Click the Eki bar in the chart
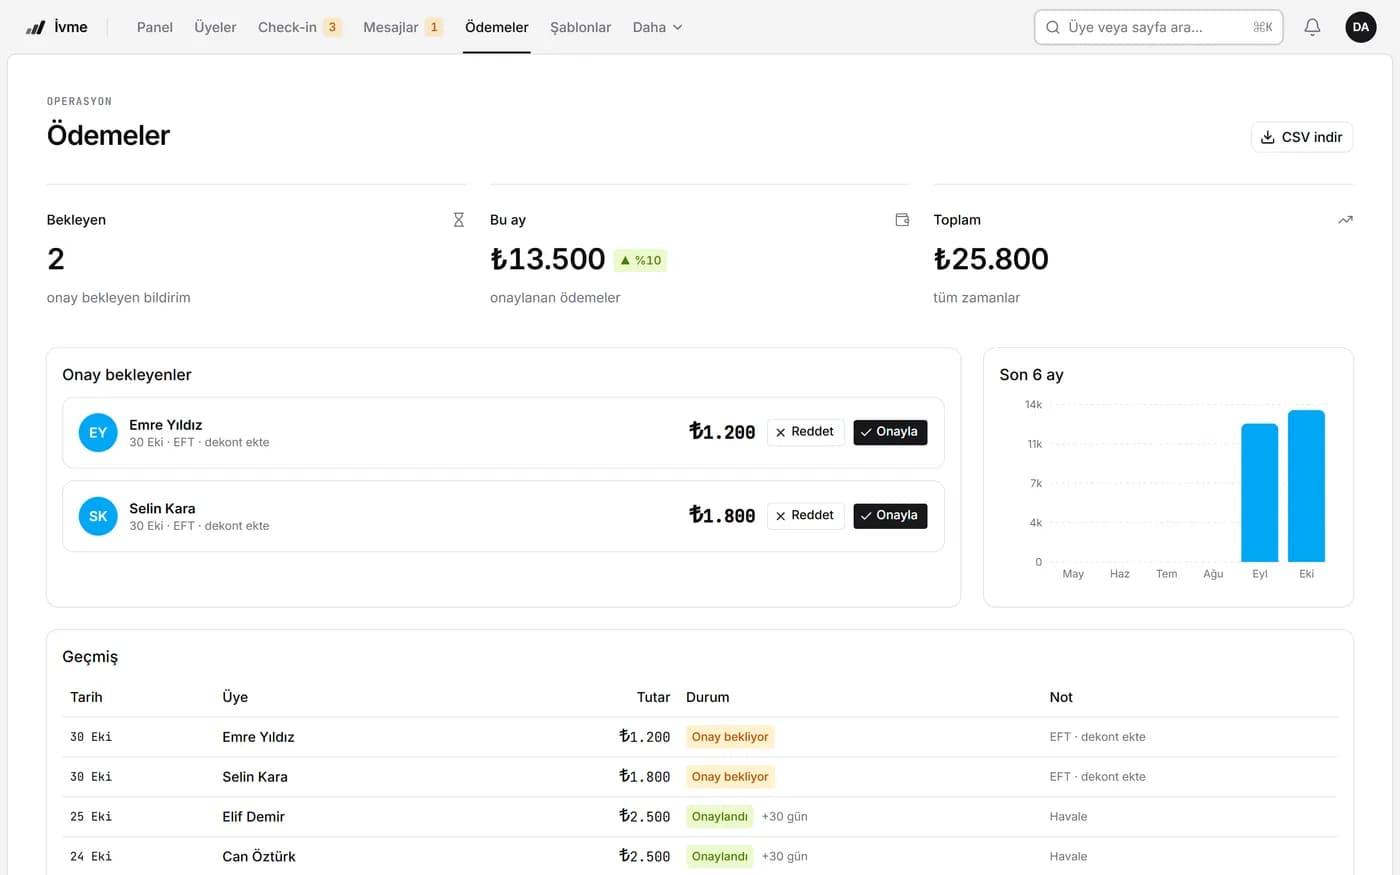The image size is (1400, 875). click(1306, 486)
